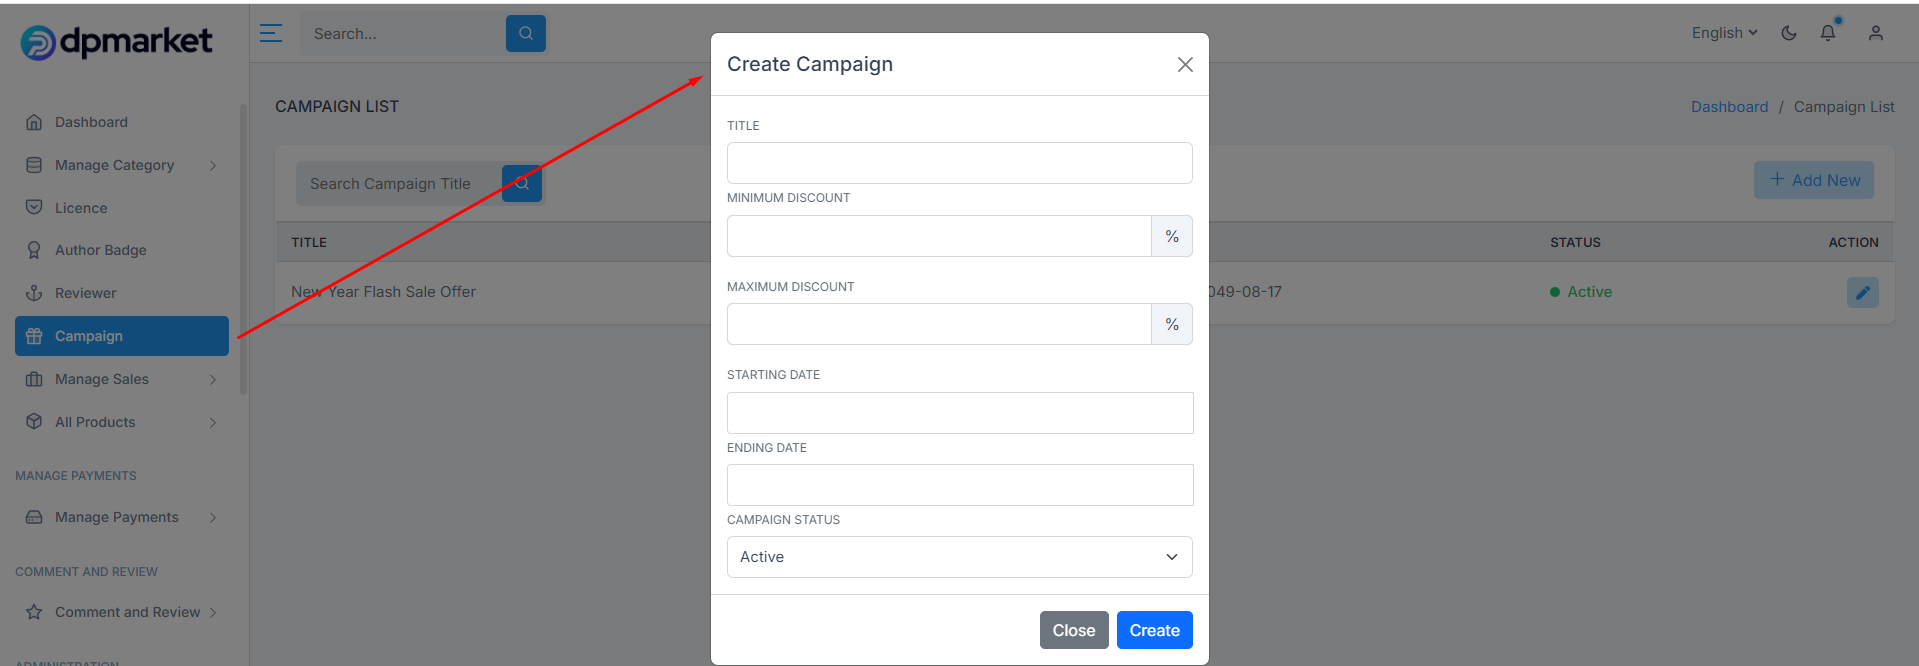Click the top search magnifier button

point(526,33)
